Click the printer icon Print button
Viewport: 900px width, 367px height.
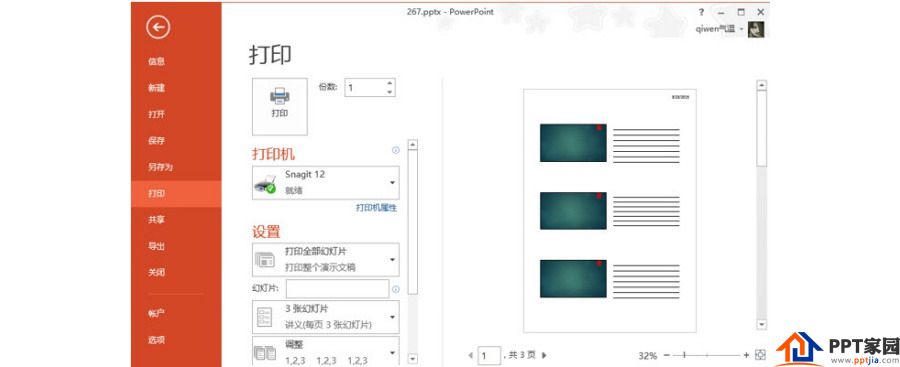tap(280, 107)
